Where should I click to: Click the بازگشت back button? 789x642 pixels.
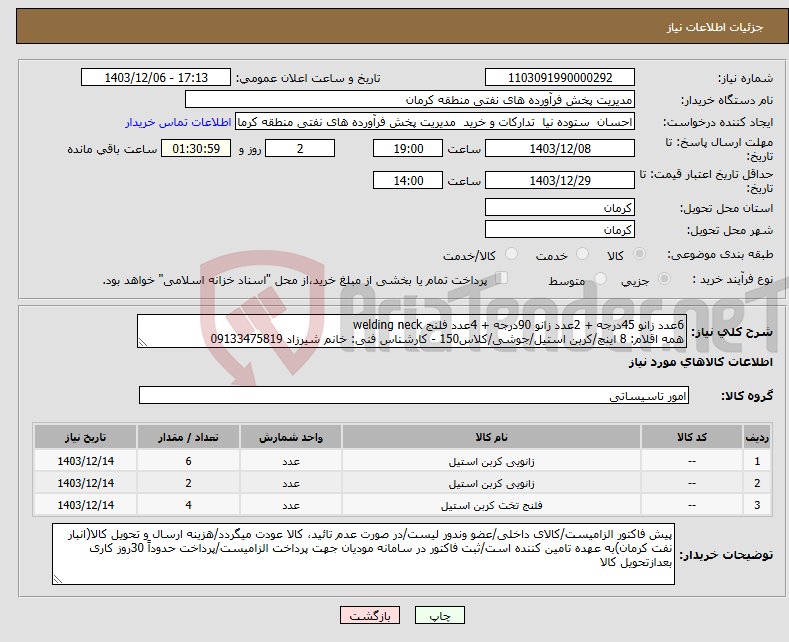coord(370,616)
